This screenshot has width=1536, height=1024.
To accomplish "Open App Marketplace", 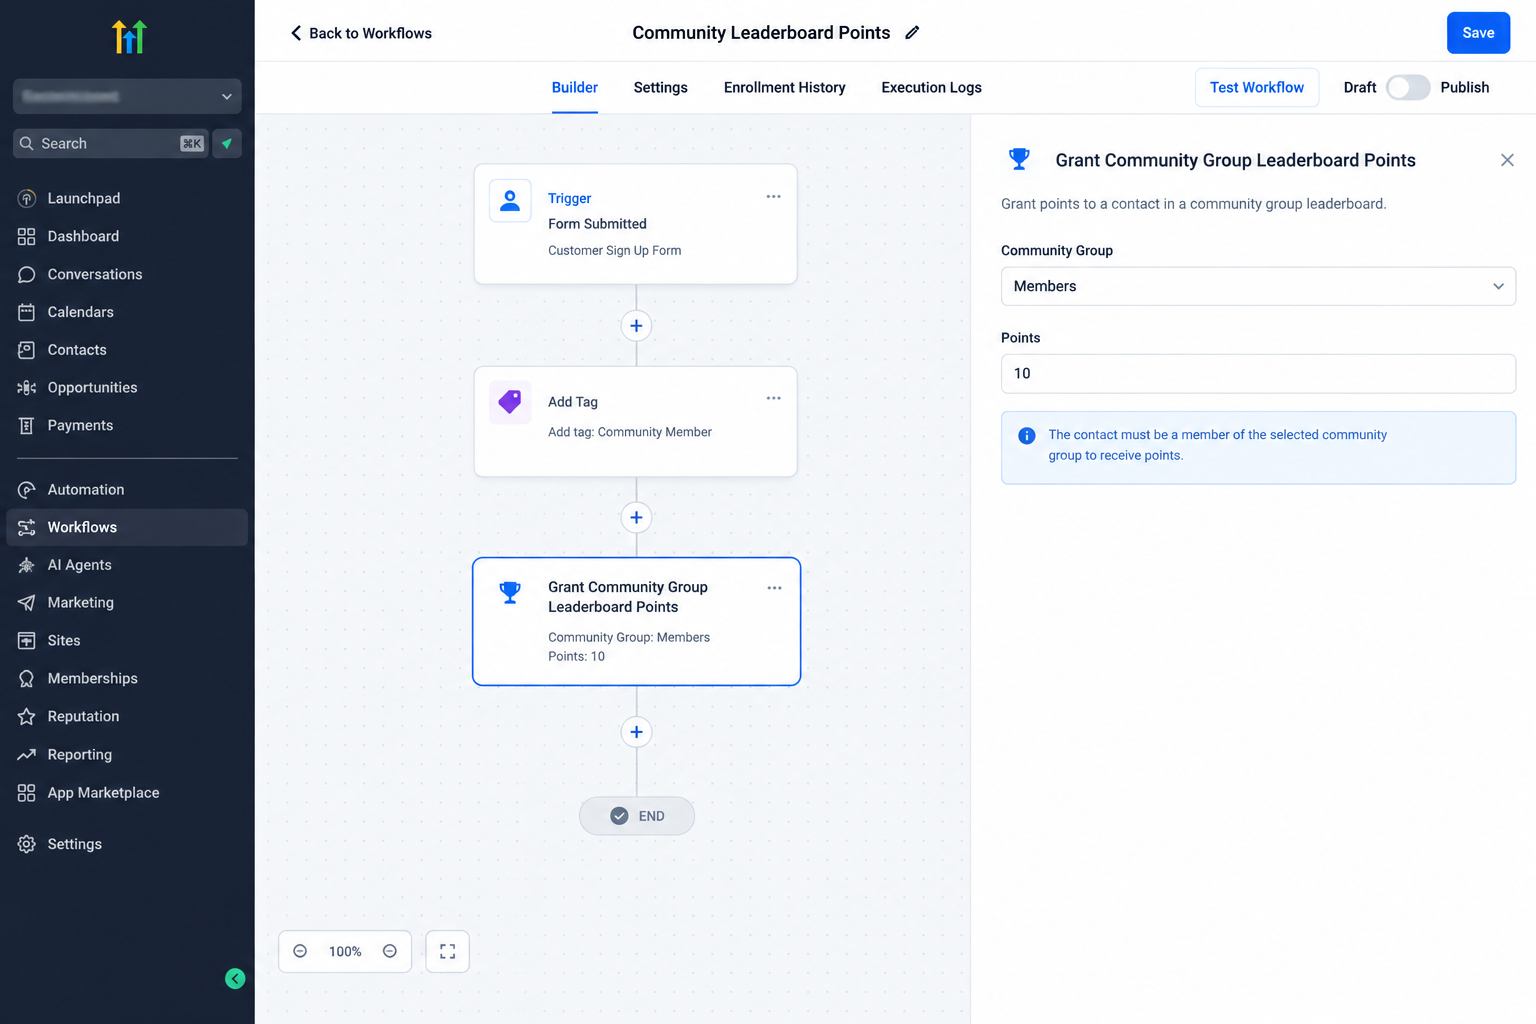I will pos(127,793).
